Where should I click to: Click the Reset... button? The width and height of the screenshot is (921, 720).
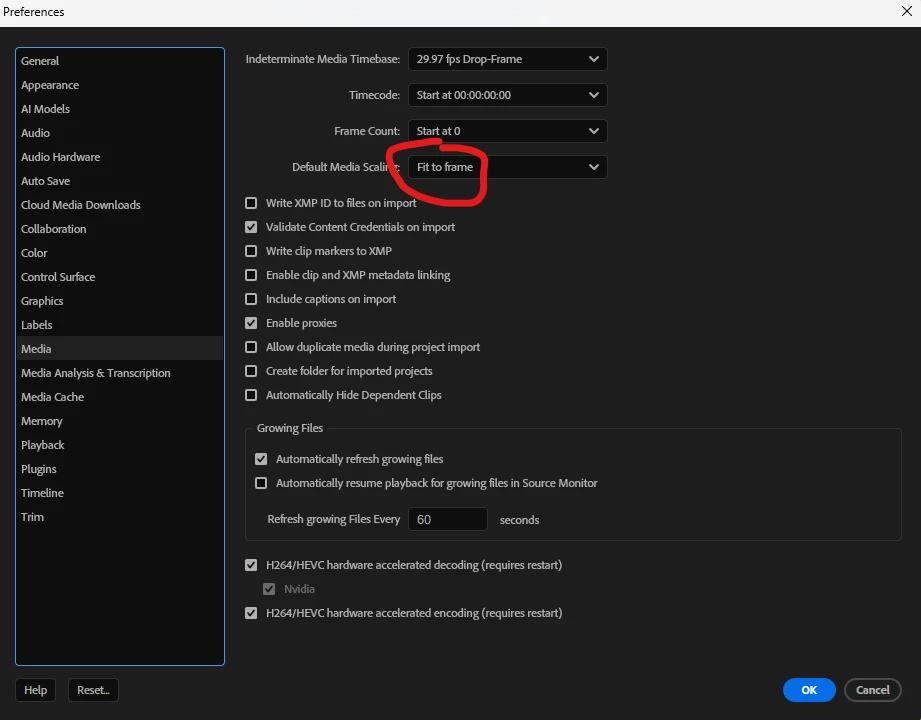coord(93,690)
